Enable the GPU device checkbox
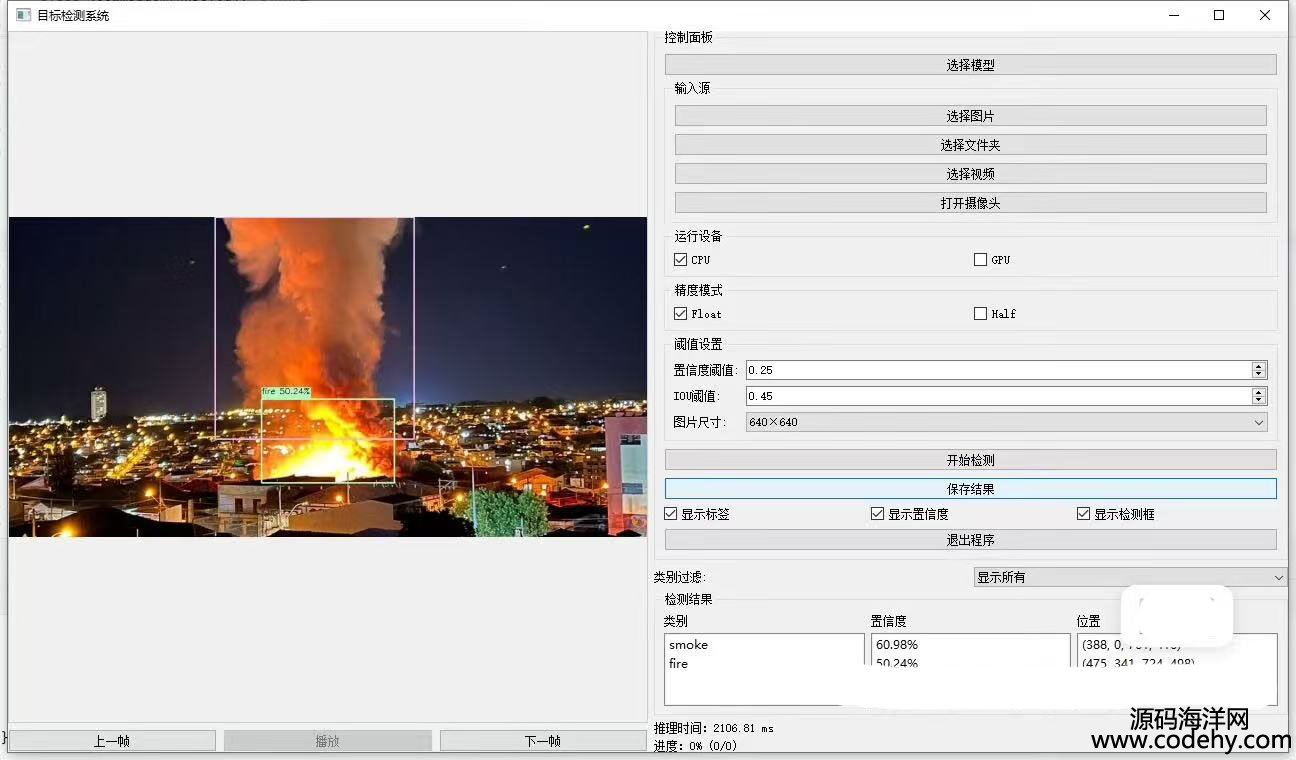The image size is (1296, 760). click(980, 260)
